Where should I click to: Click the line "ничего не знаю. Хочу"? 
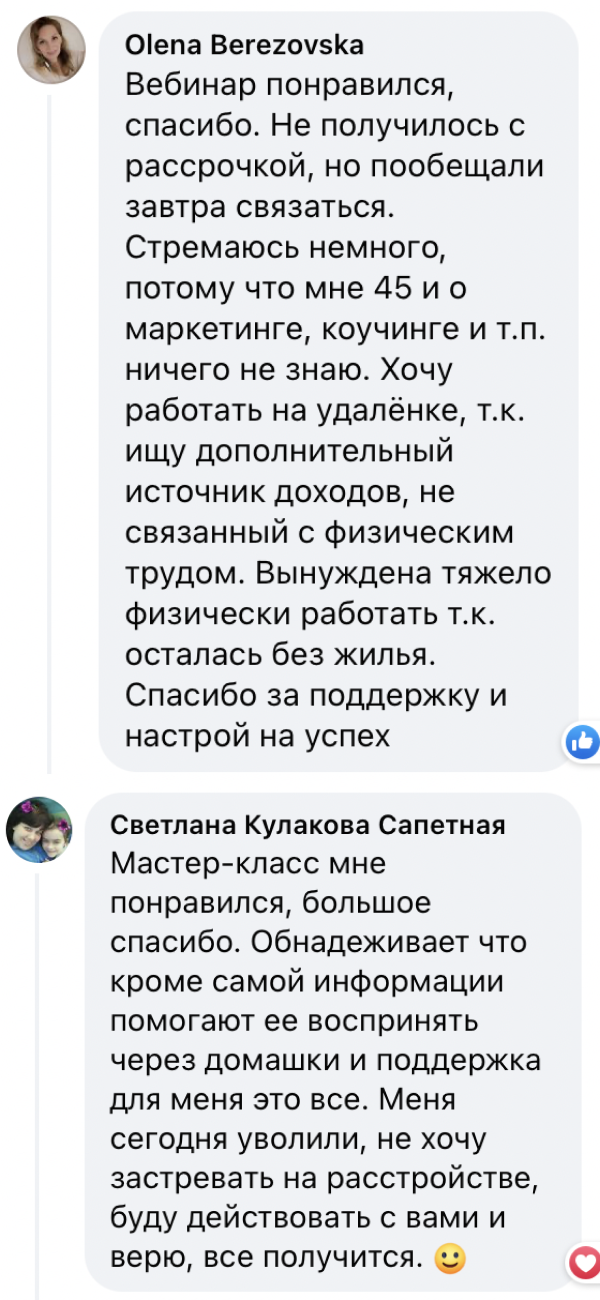click(x=290, y=371)
